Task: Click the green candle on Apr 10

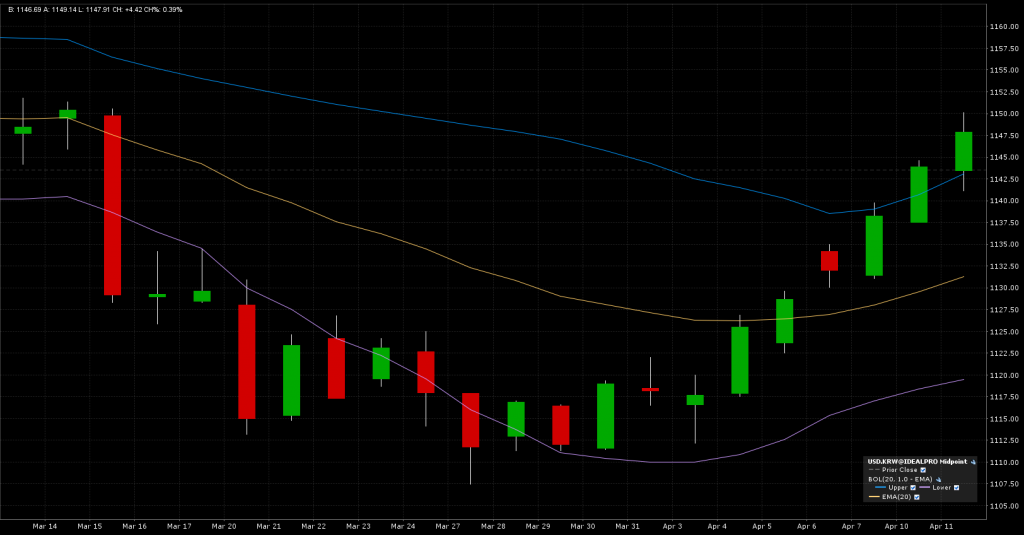Action: (919, 195)
